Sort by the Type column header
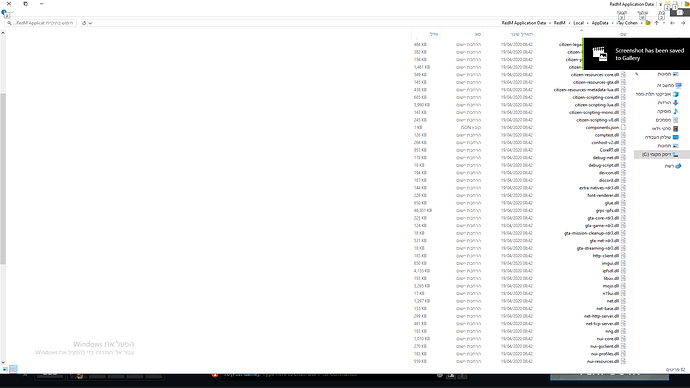This screenshot has height=388, width=690. point(478,34)
